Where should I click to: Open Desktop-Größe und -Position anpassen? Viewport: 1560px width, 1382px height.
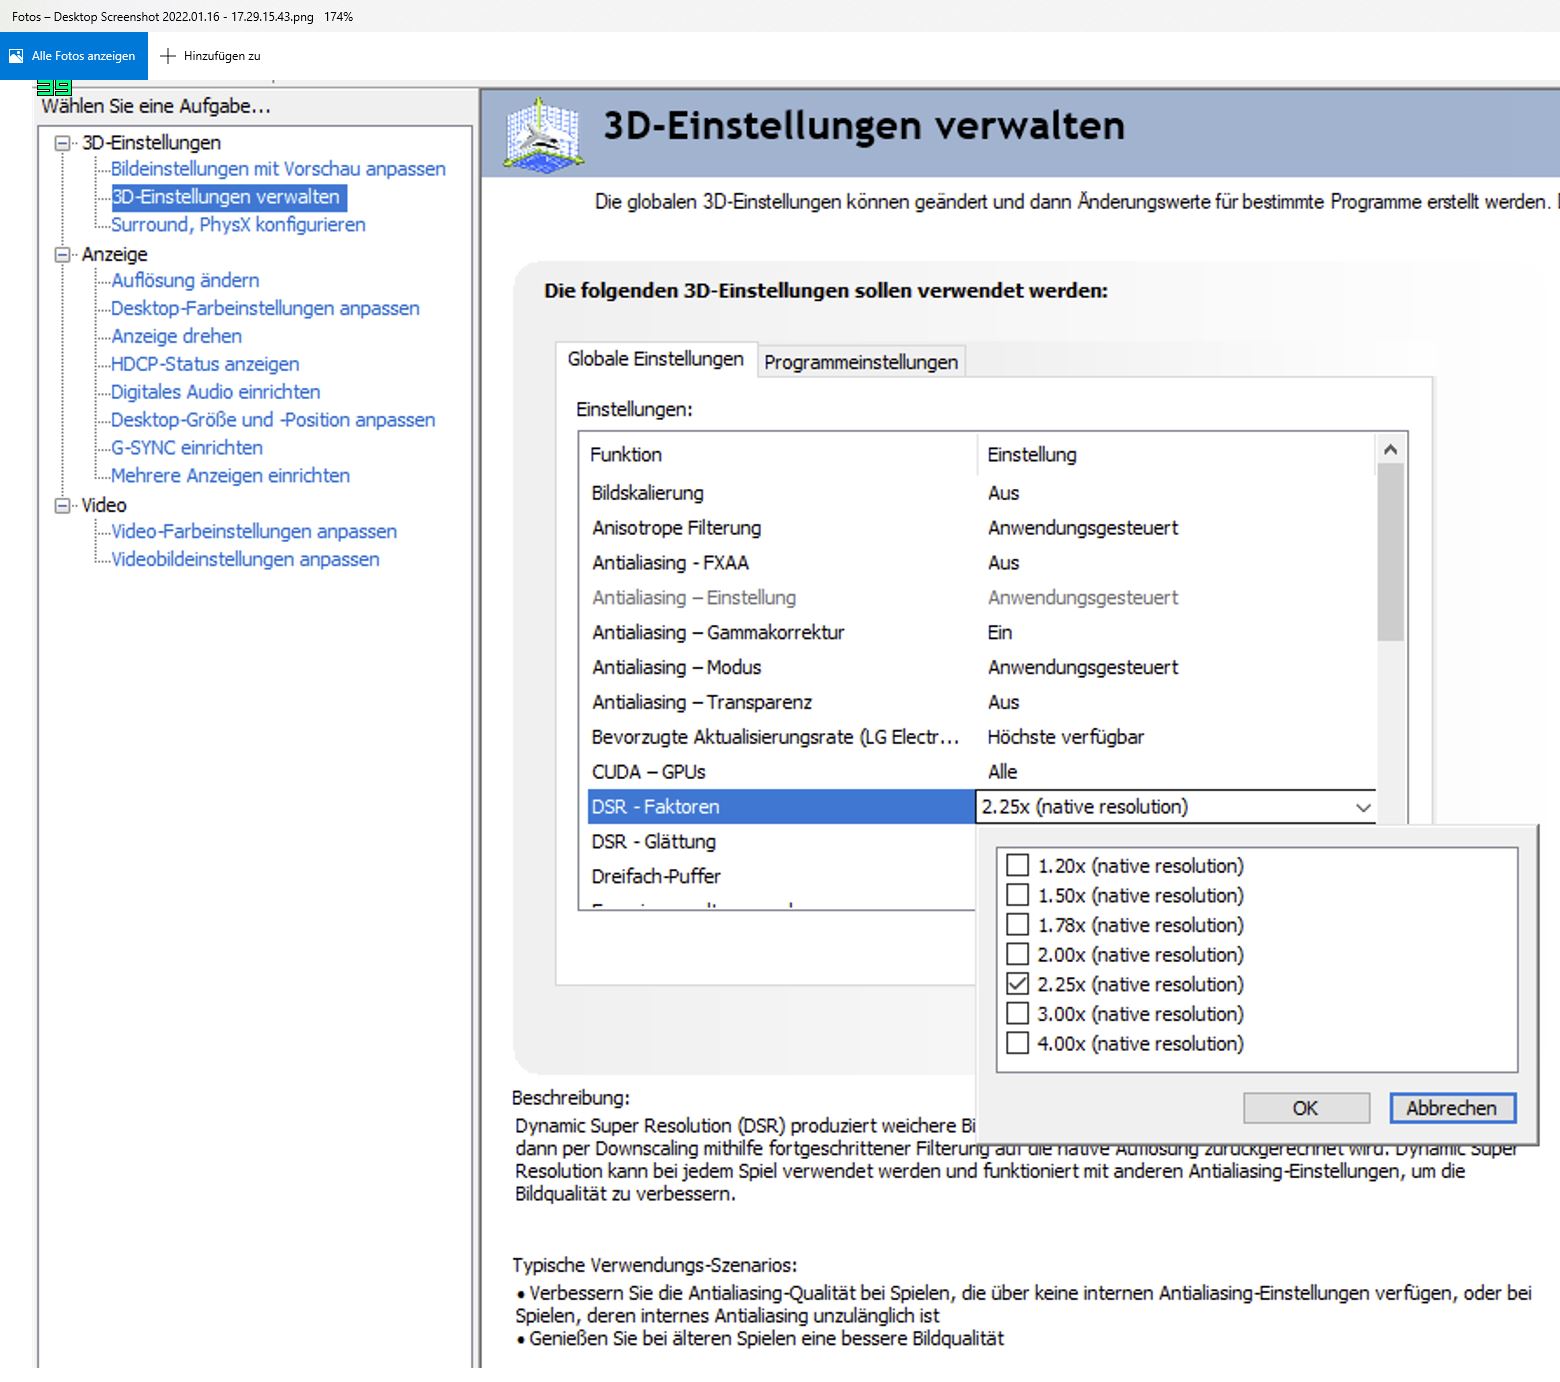[273, 421]
